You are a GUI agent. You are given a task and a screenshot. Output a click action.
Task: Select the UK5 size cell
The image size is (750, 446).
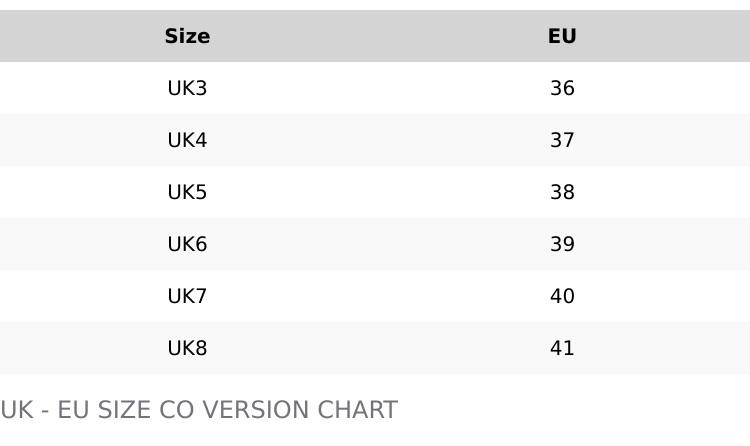coord(187,192)
